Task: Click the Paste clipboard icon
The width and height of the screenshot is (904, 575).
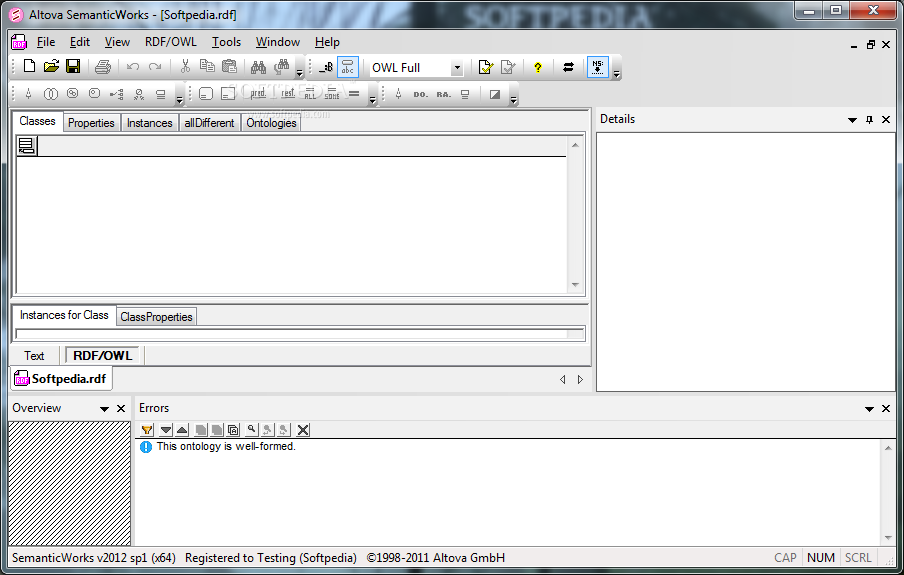Action: click(x=229, y=66)
